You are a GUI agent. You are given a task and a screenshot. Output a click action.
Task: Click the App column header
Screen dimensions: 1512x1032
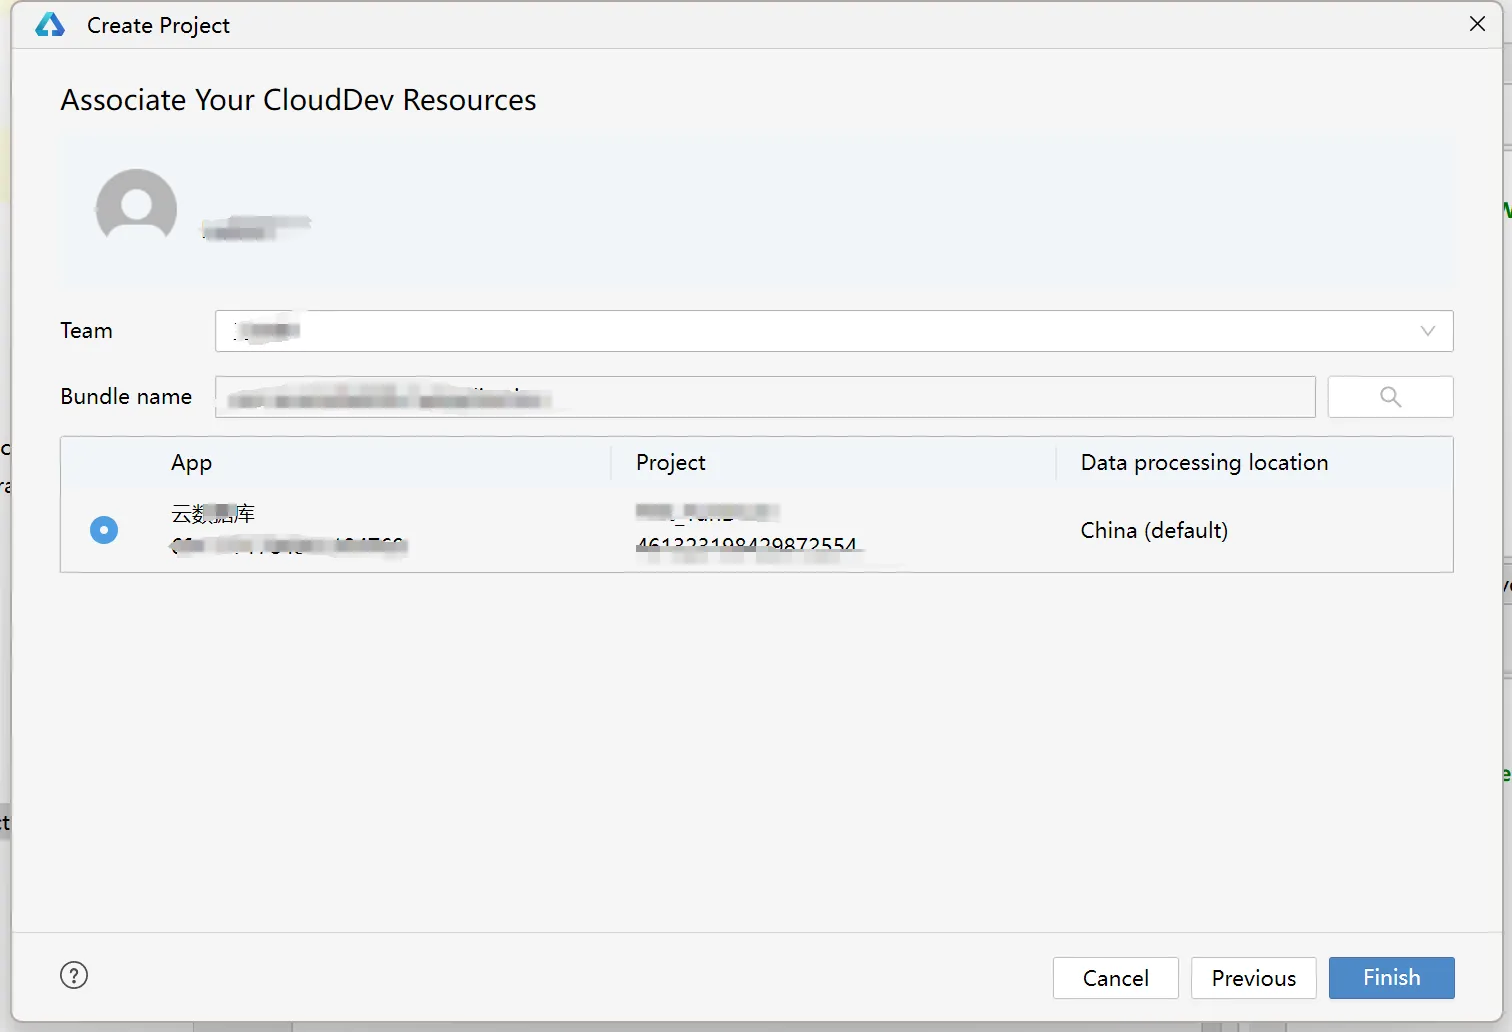tap(191, 462)
